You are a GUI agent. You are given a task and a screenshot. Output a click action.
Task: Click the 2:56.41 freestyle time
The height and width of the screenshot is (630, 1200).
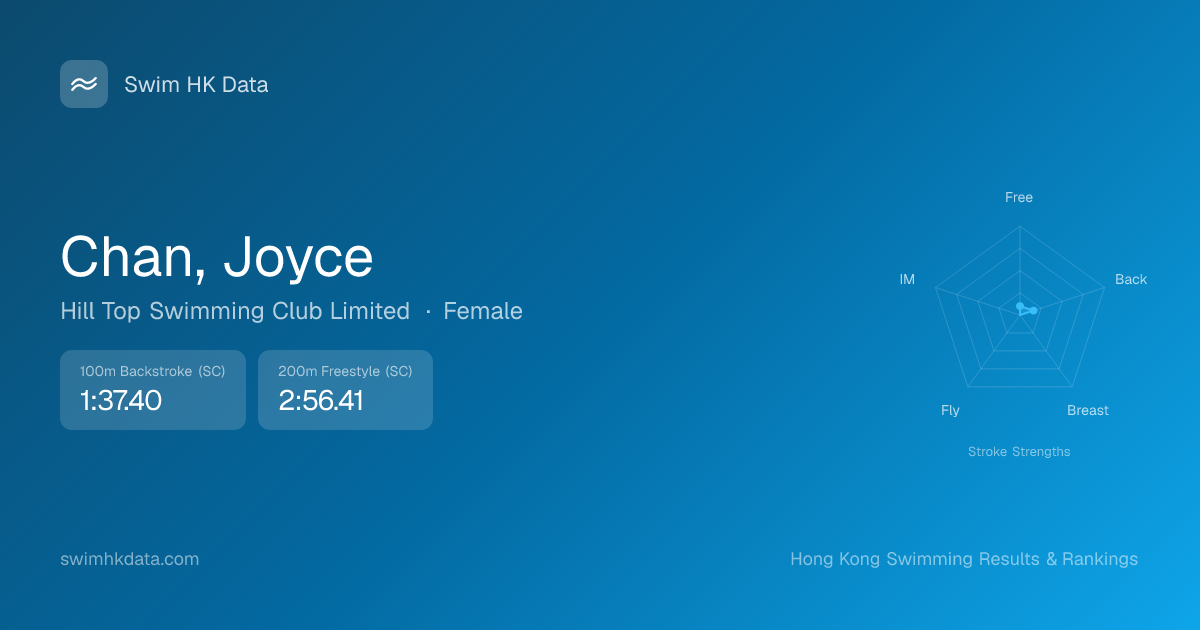tap(320, 401)
